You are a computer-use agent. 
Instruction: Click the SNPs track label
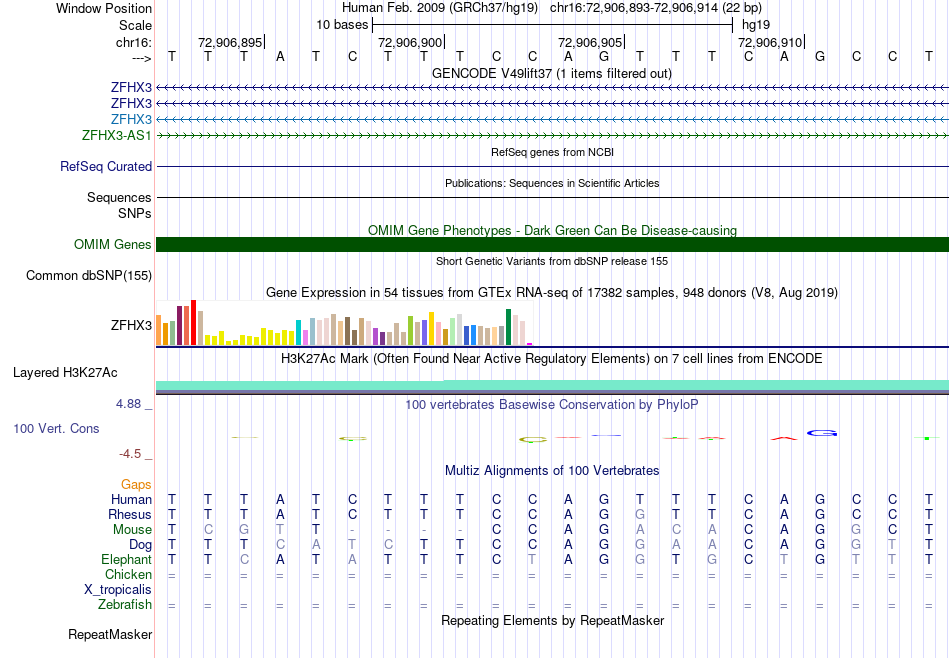(x=135, y=213)
